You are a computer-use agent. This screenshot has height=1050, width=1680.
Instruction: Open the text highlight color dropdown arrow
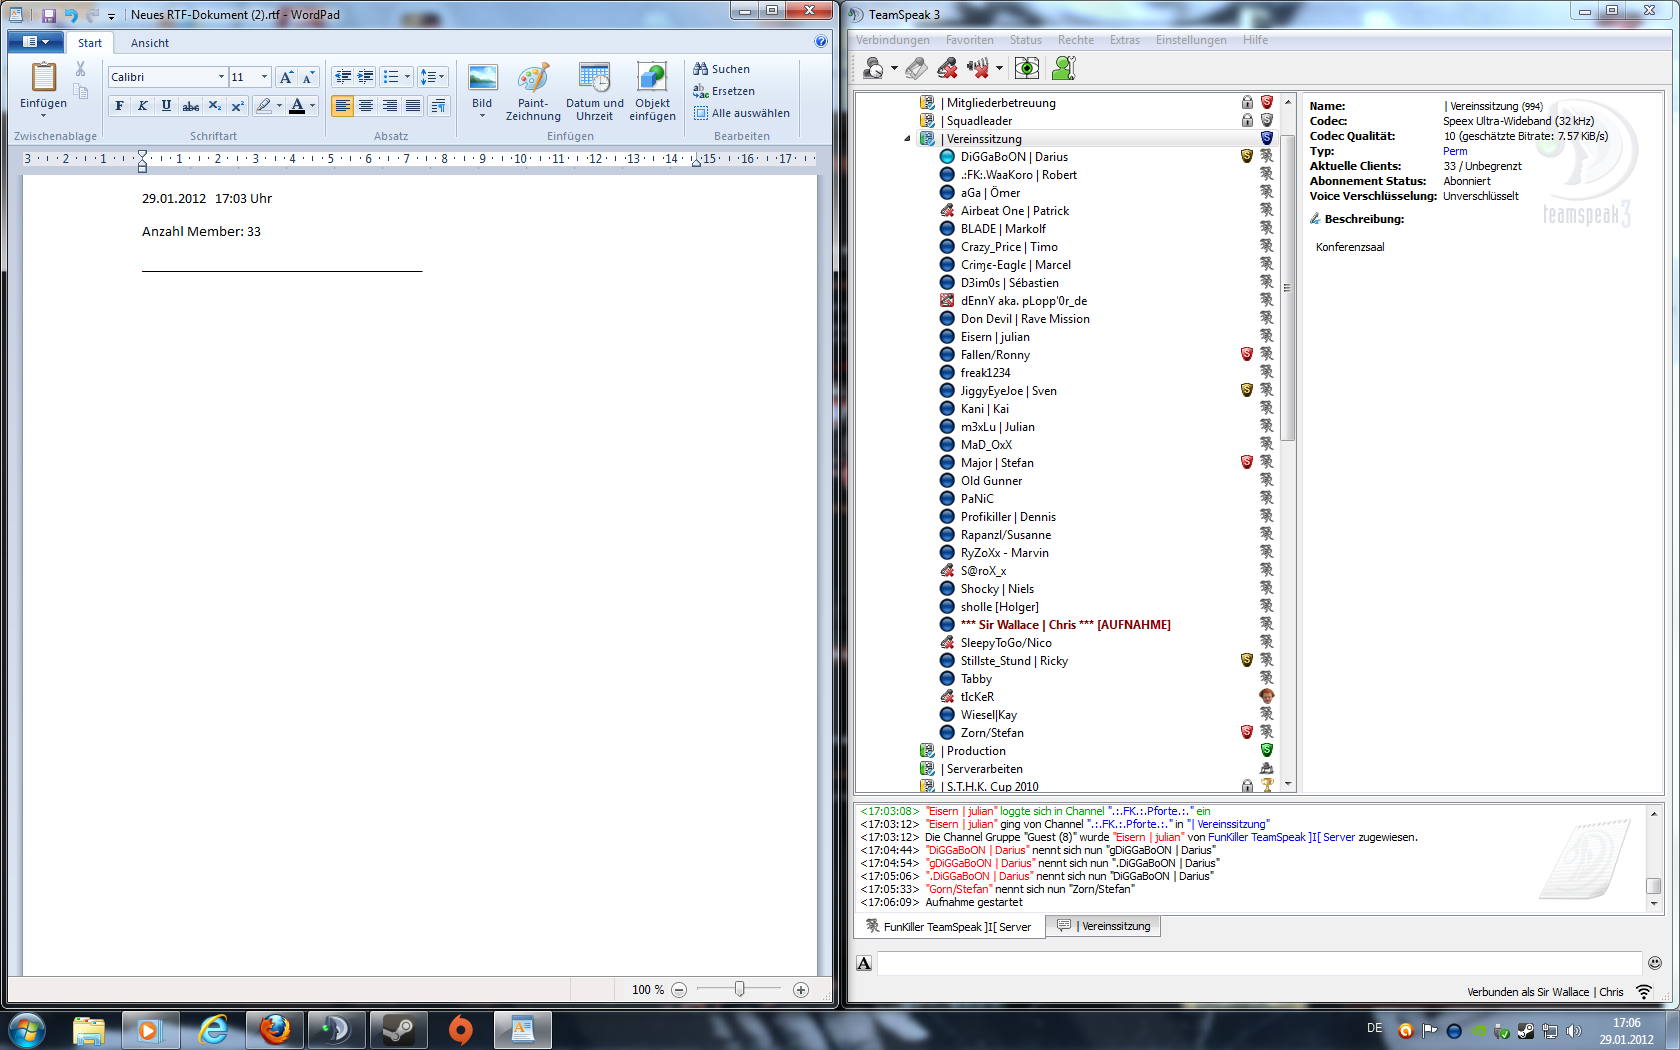279,106
